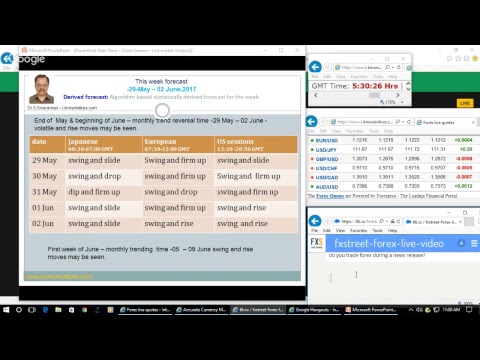Viewport: 480px width, 360px height.
Task: Click the back arrow in the GMT Time browser window
Action: click(x=315, y=67)
